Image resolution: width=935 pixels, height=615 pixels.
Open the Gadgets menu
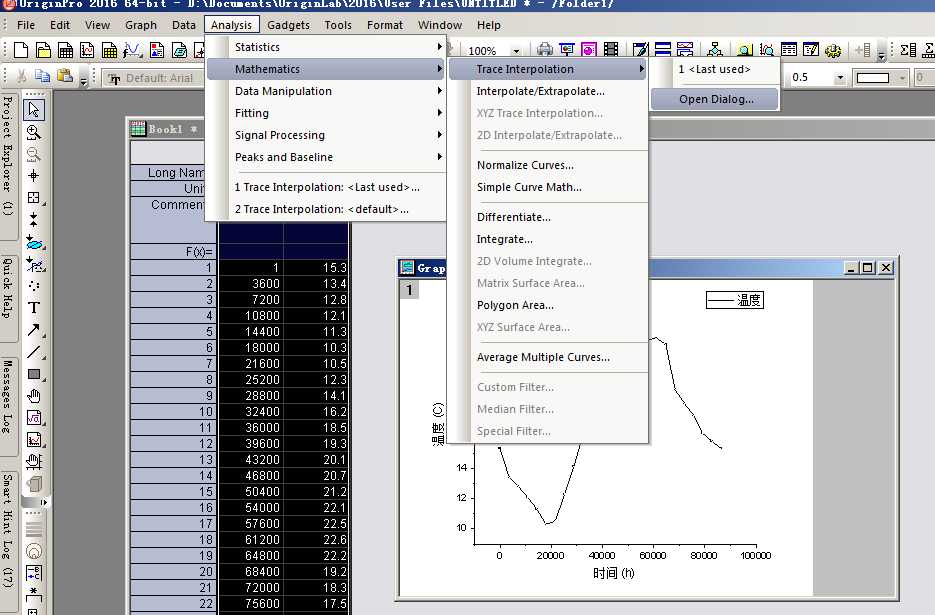[288, 25]
